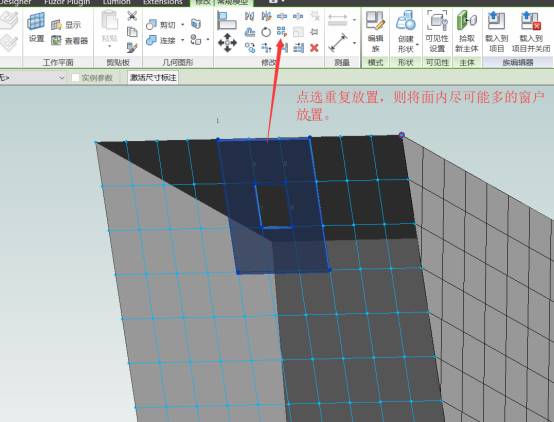Click the 编辑族 edit family button
The width and height of the screenshot is (554, 422).
pyautogui.click(x=375, y=31)
